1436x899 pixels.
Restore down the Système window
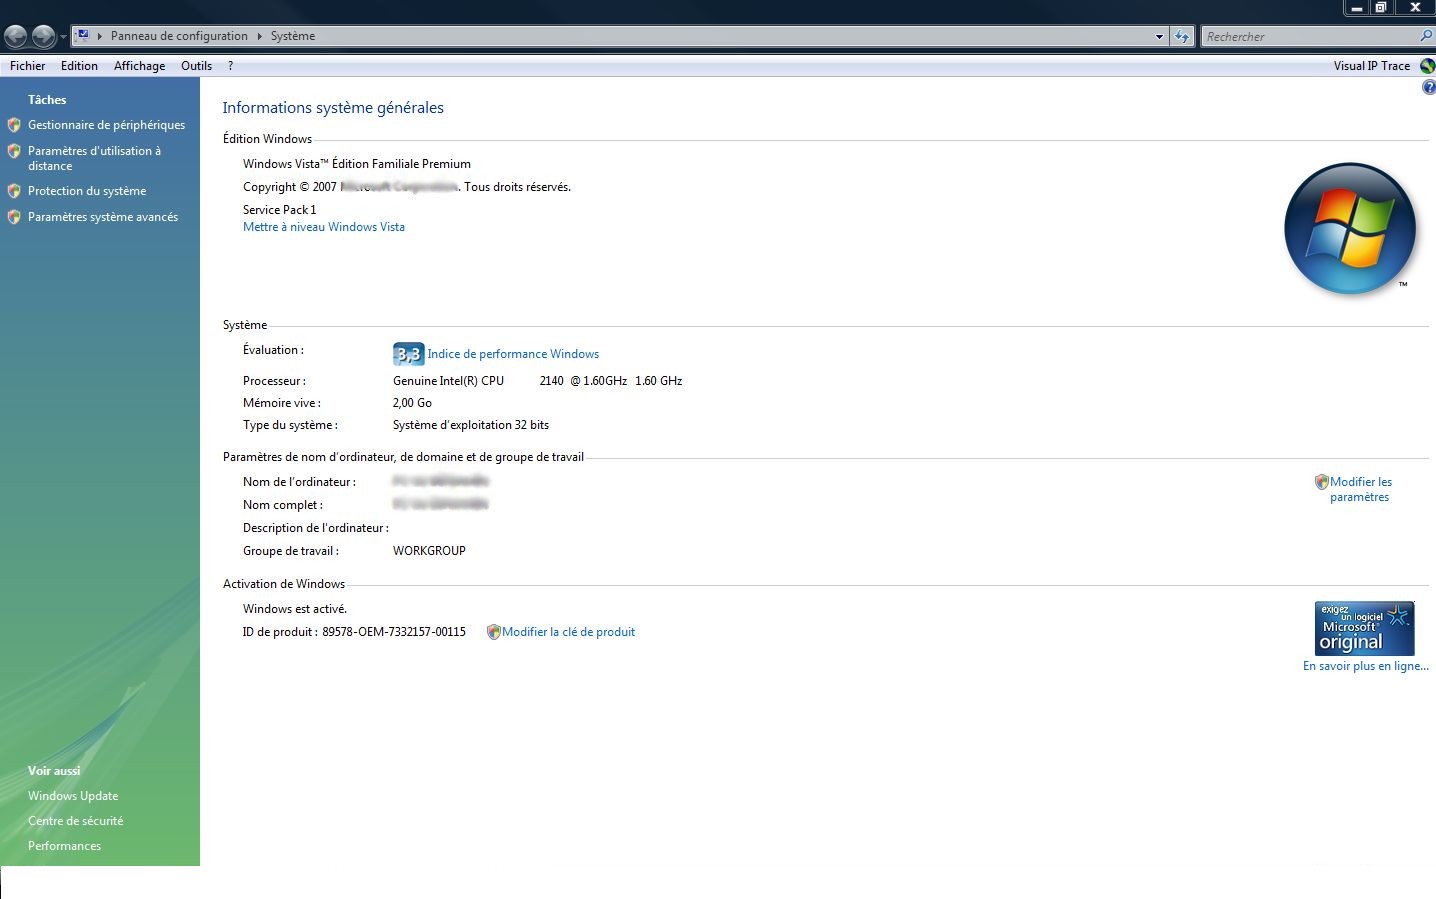click(x=1380, y=7)
